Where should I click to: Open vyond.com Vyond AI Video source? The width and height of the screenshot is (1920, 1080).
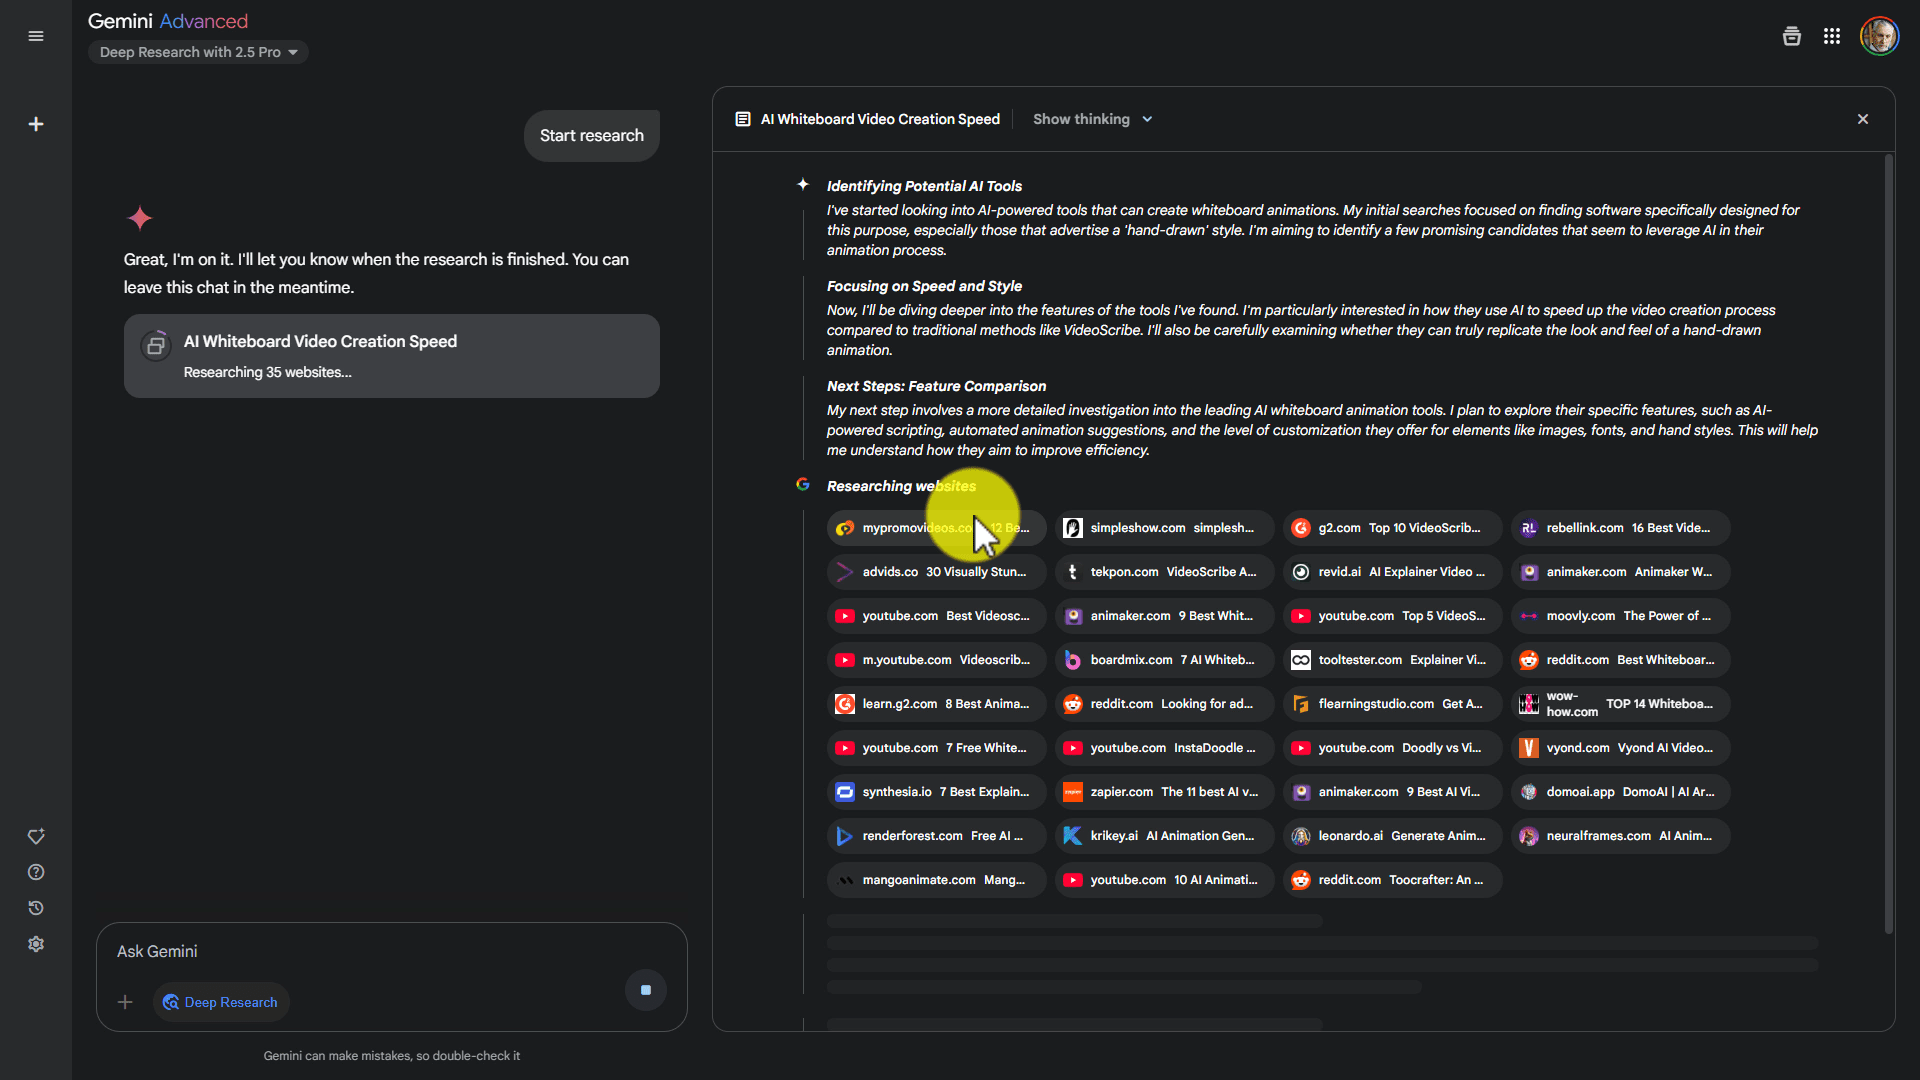(x=1619, y=748)
